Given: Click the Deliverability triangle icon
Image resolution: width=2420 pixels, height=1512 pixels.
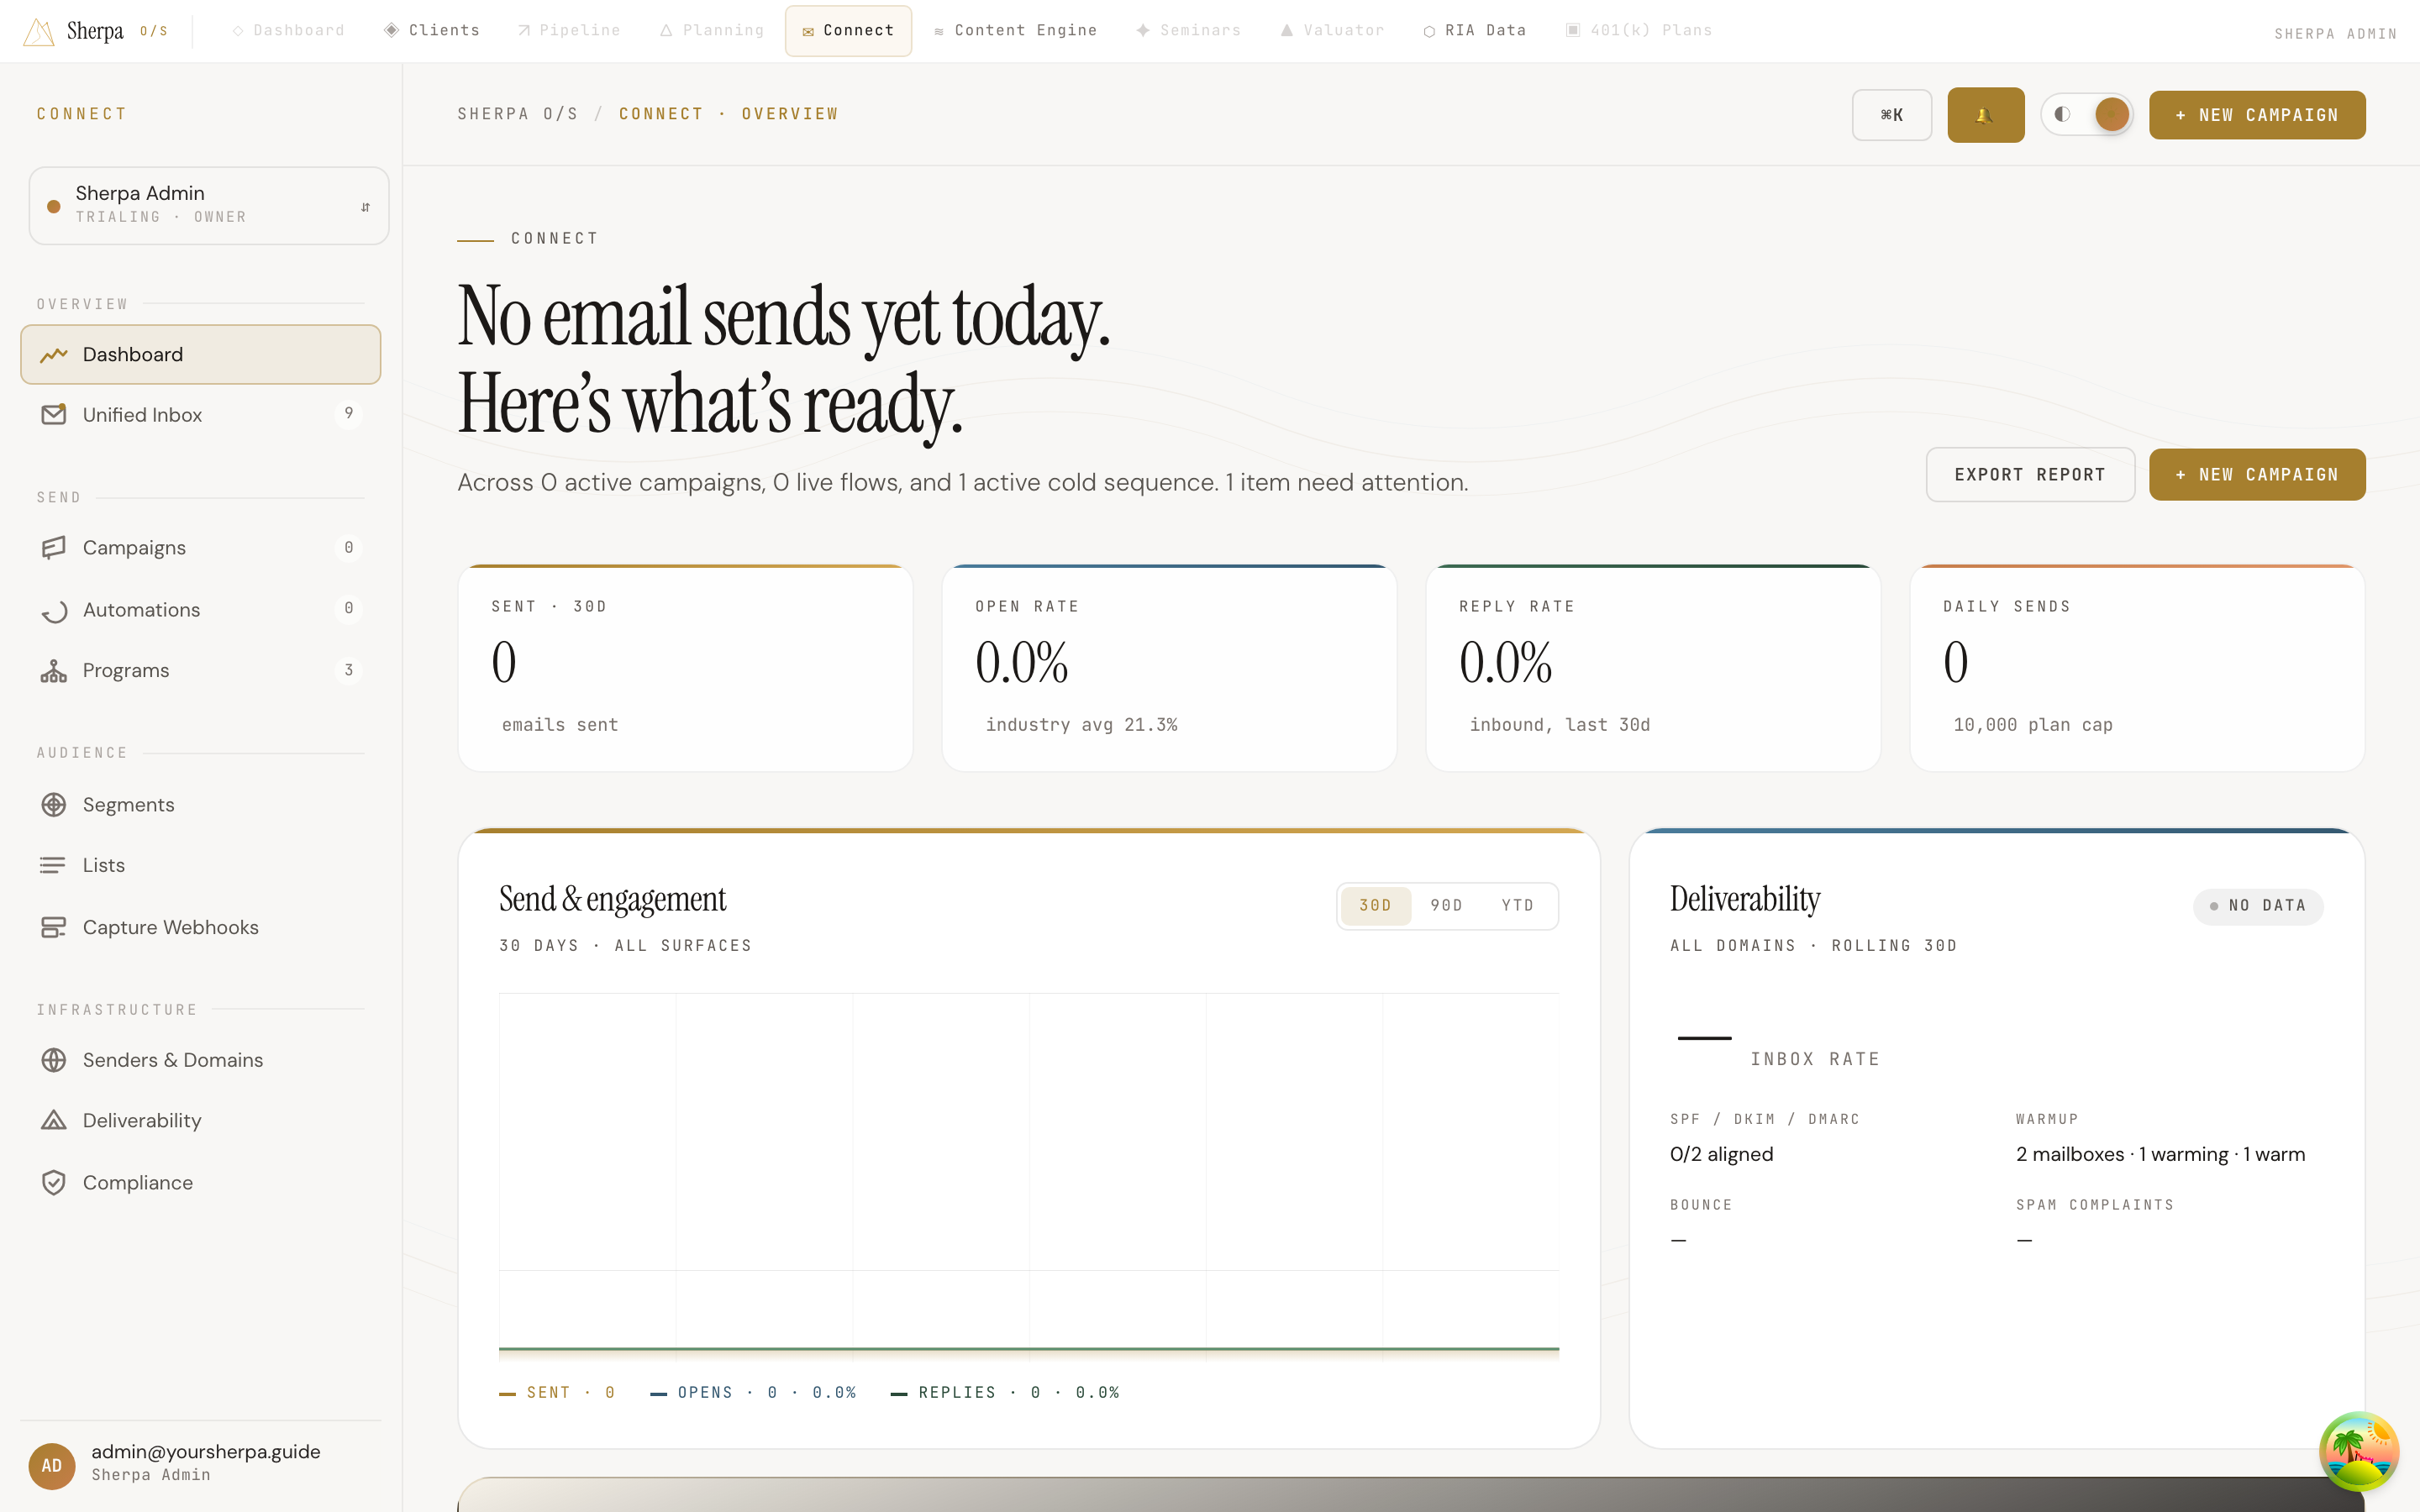Looking at the screenshot, I should [x=54, y=1121].
